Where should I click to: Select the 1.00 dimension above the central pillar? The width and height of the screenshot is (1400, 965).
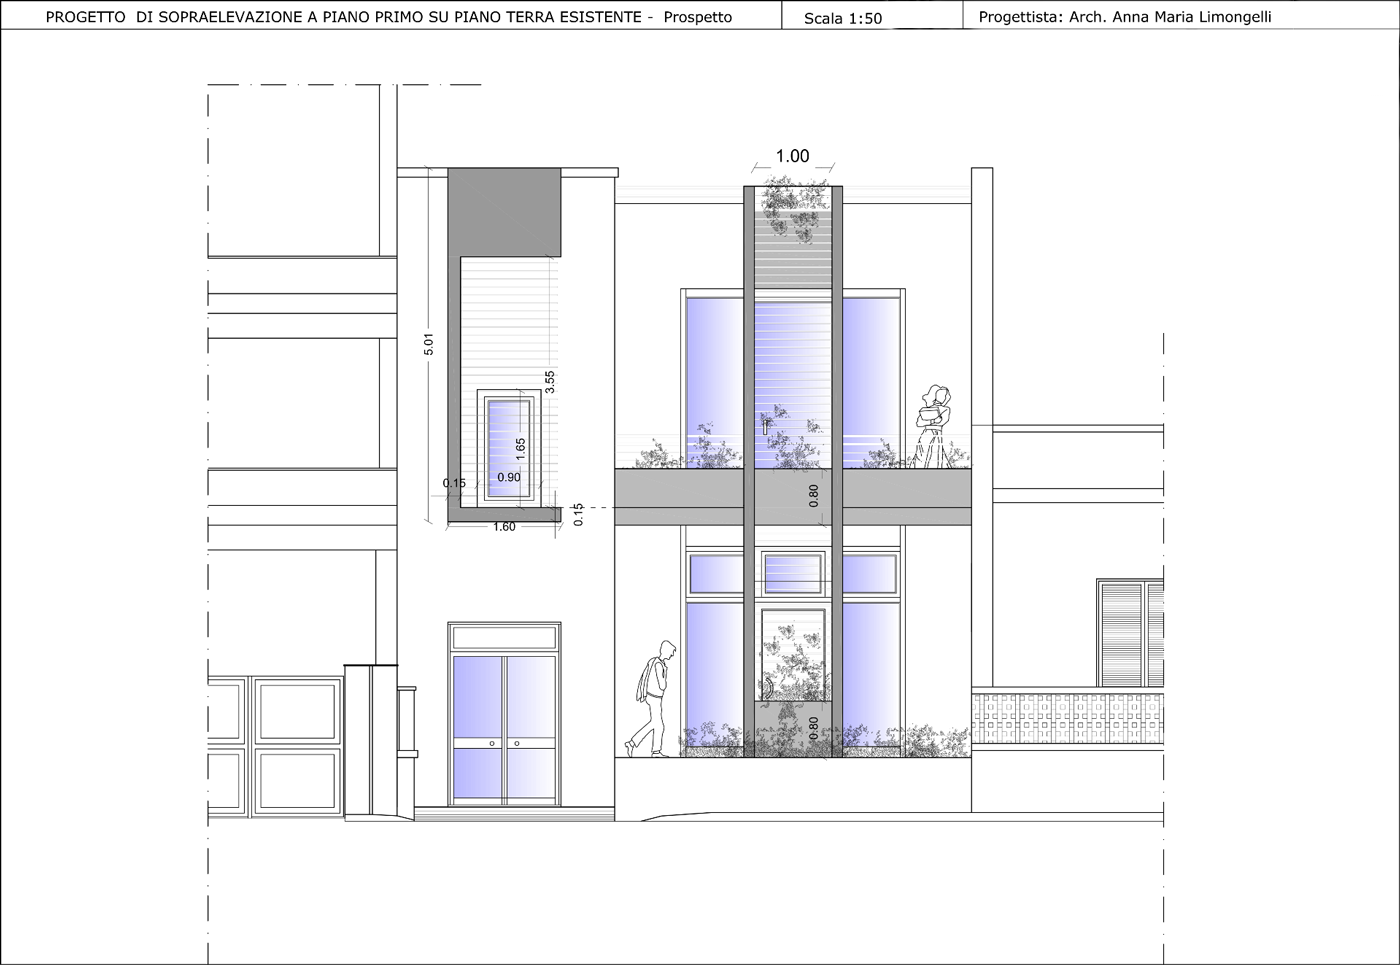792,156
